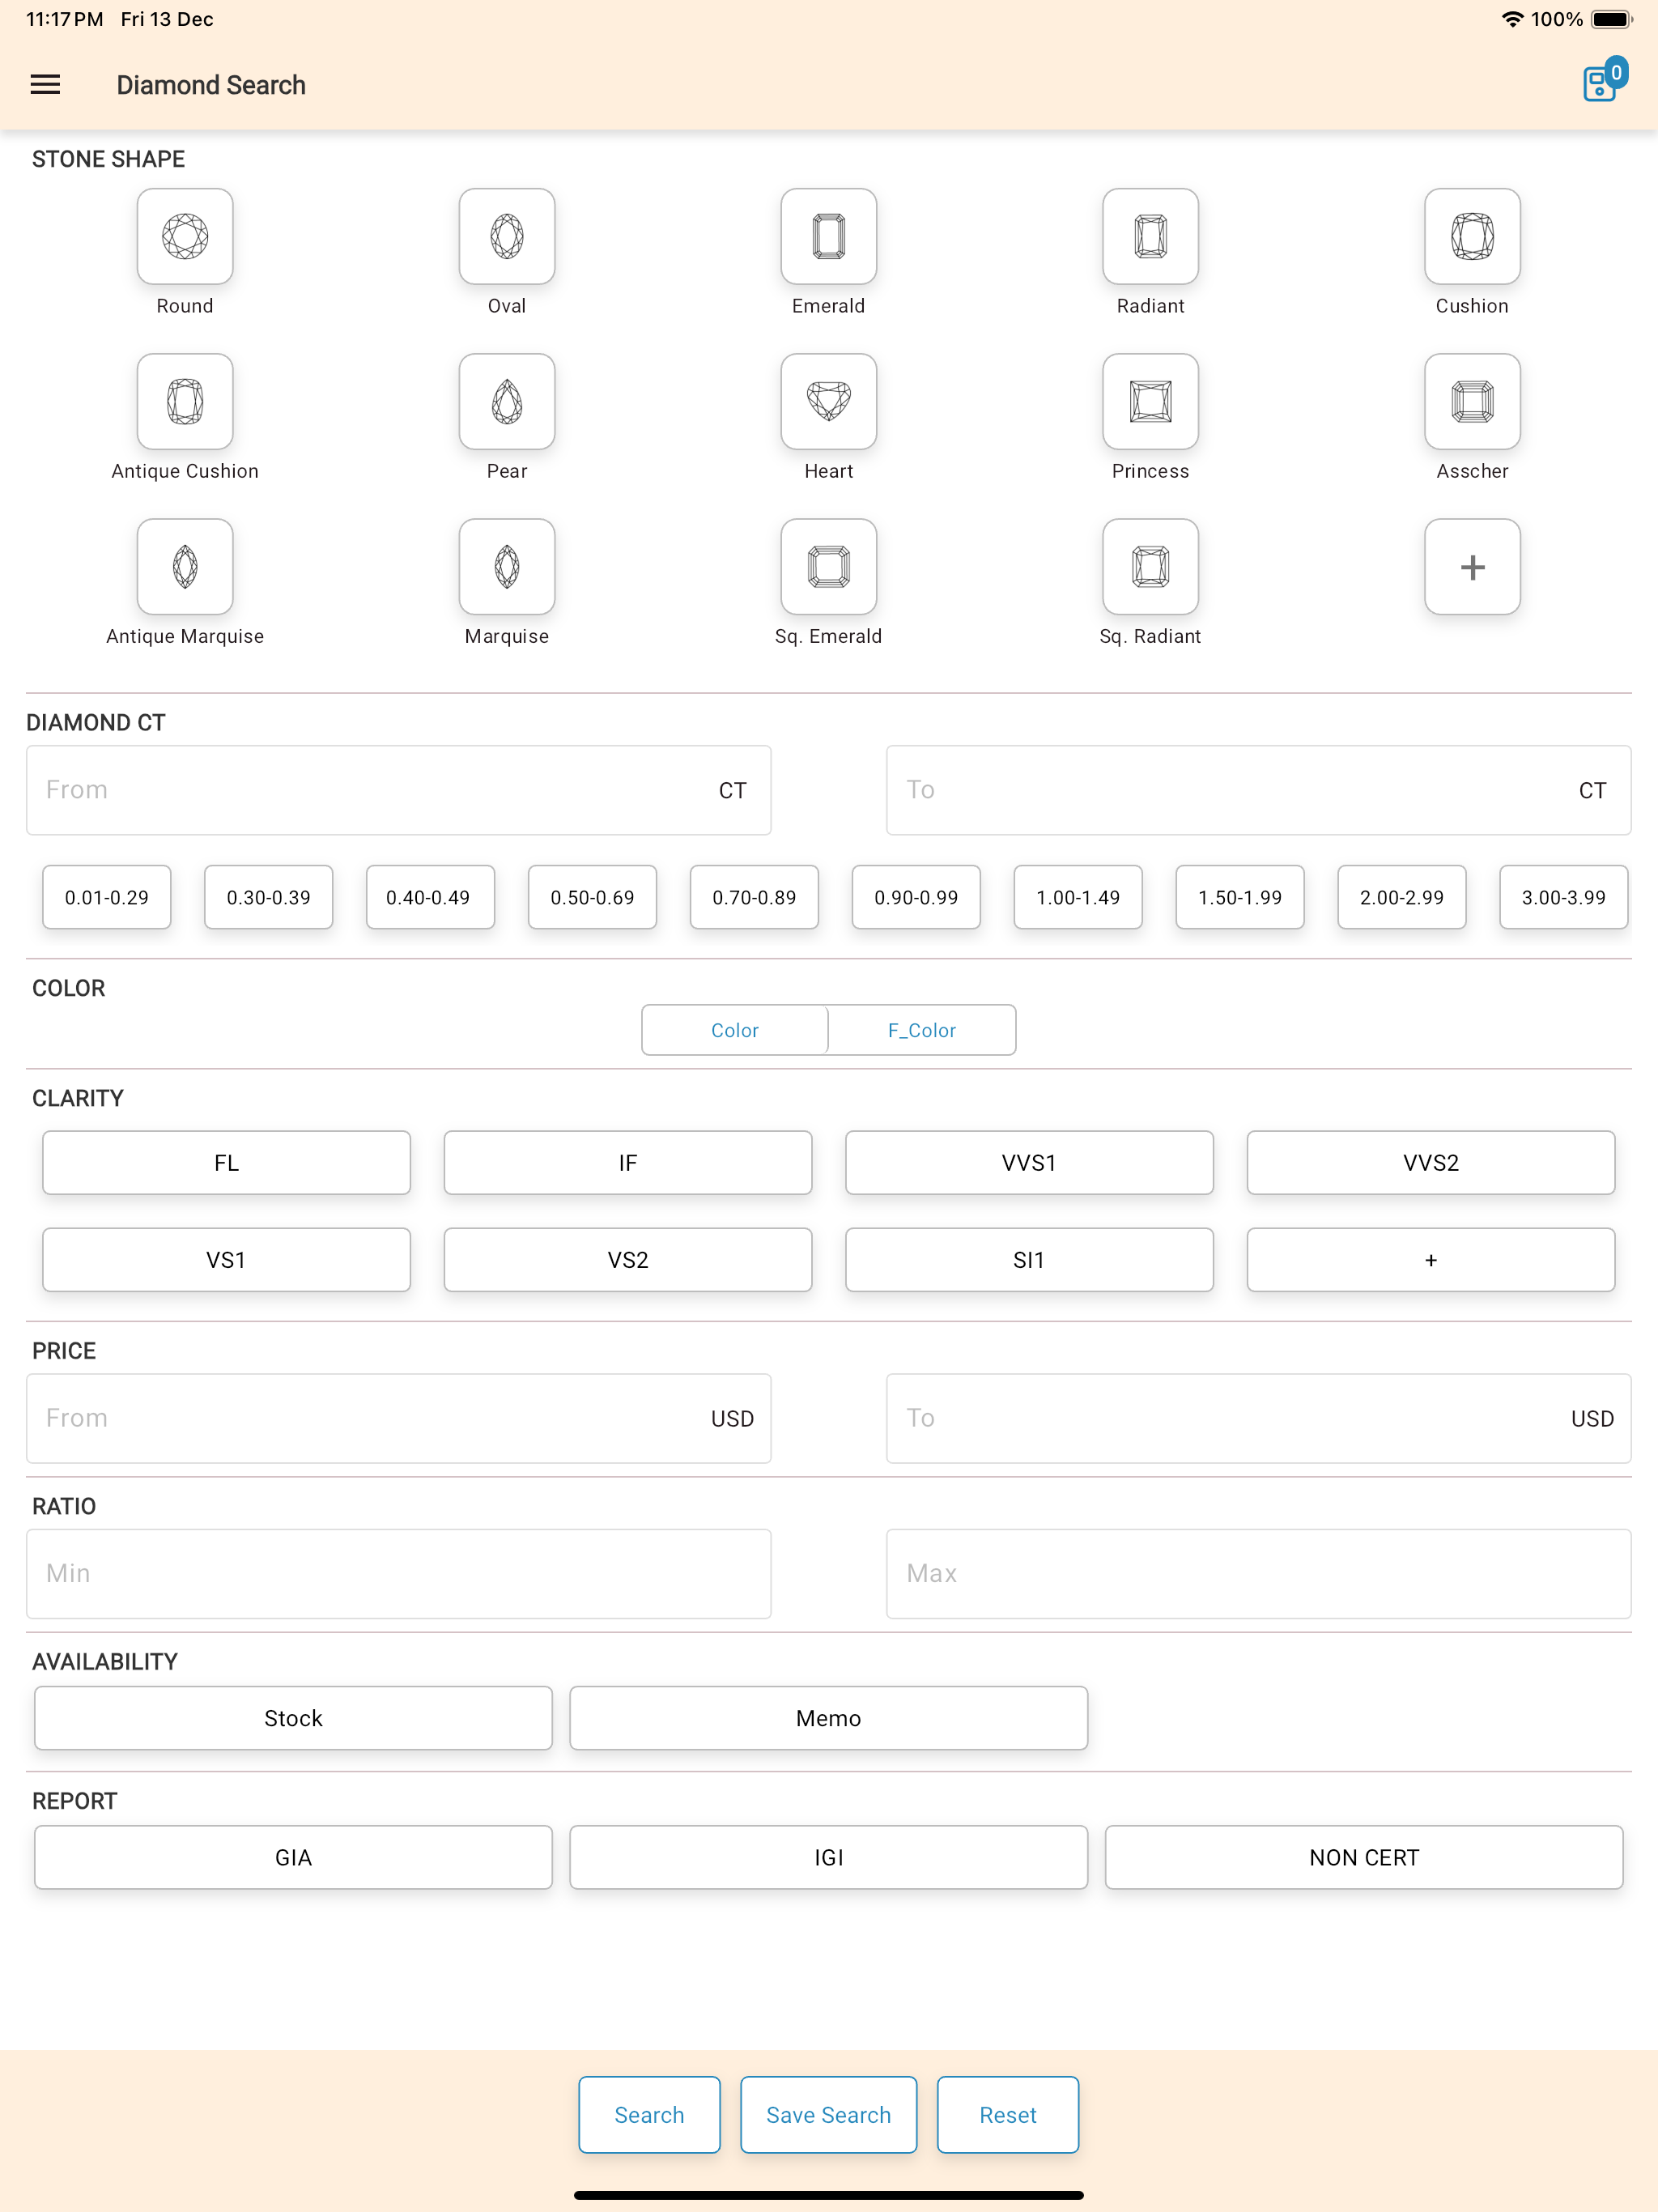Filter by GIA report
Screen dimensions: 1658x2212
pyautogui.click(x=293, y=1857)
